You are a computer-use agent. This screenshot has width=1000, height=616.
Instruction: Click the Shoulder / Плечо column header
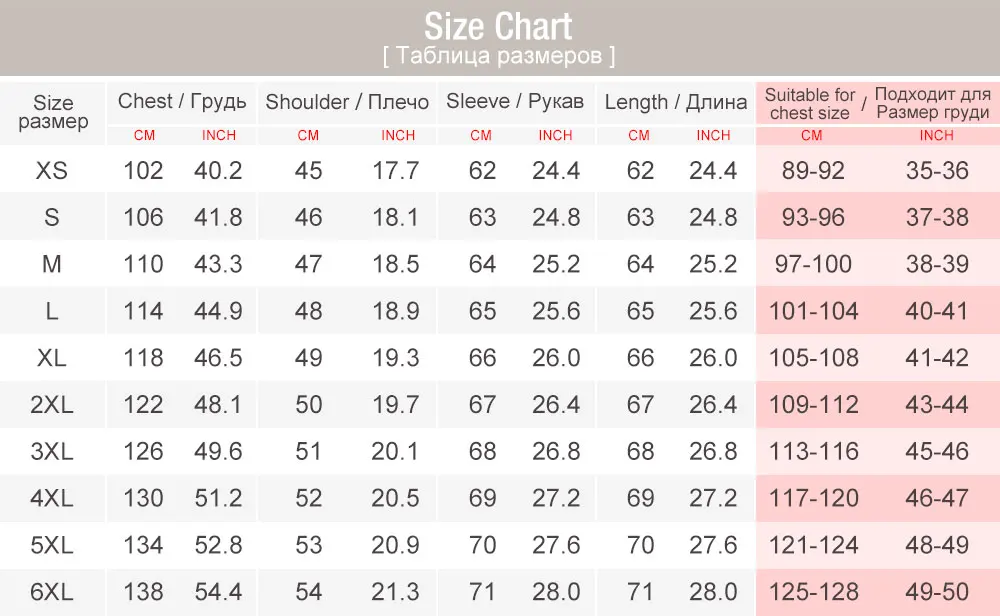coord(347,102)
